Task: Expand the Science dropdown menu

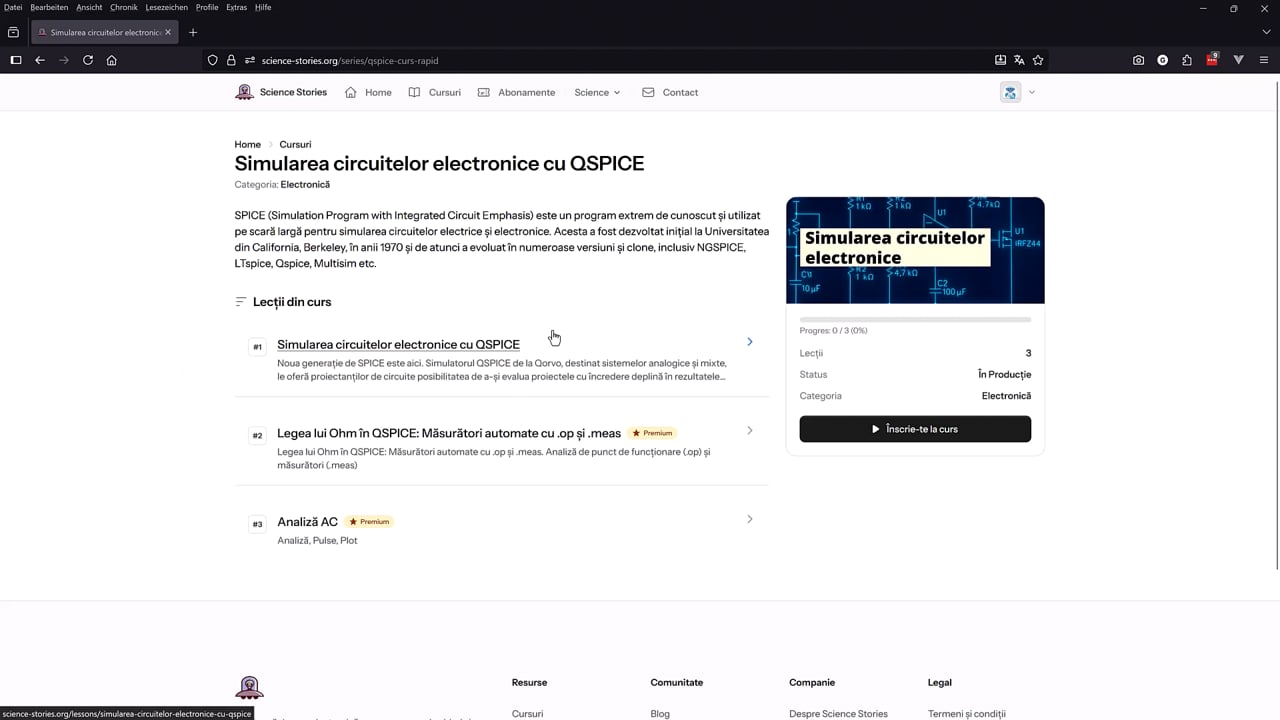Action: point(597,92)
